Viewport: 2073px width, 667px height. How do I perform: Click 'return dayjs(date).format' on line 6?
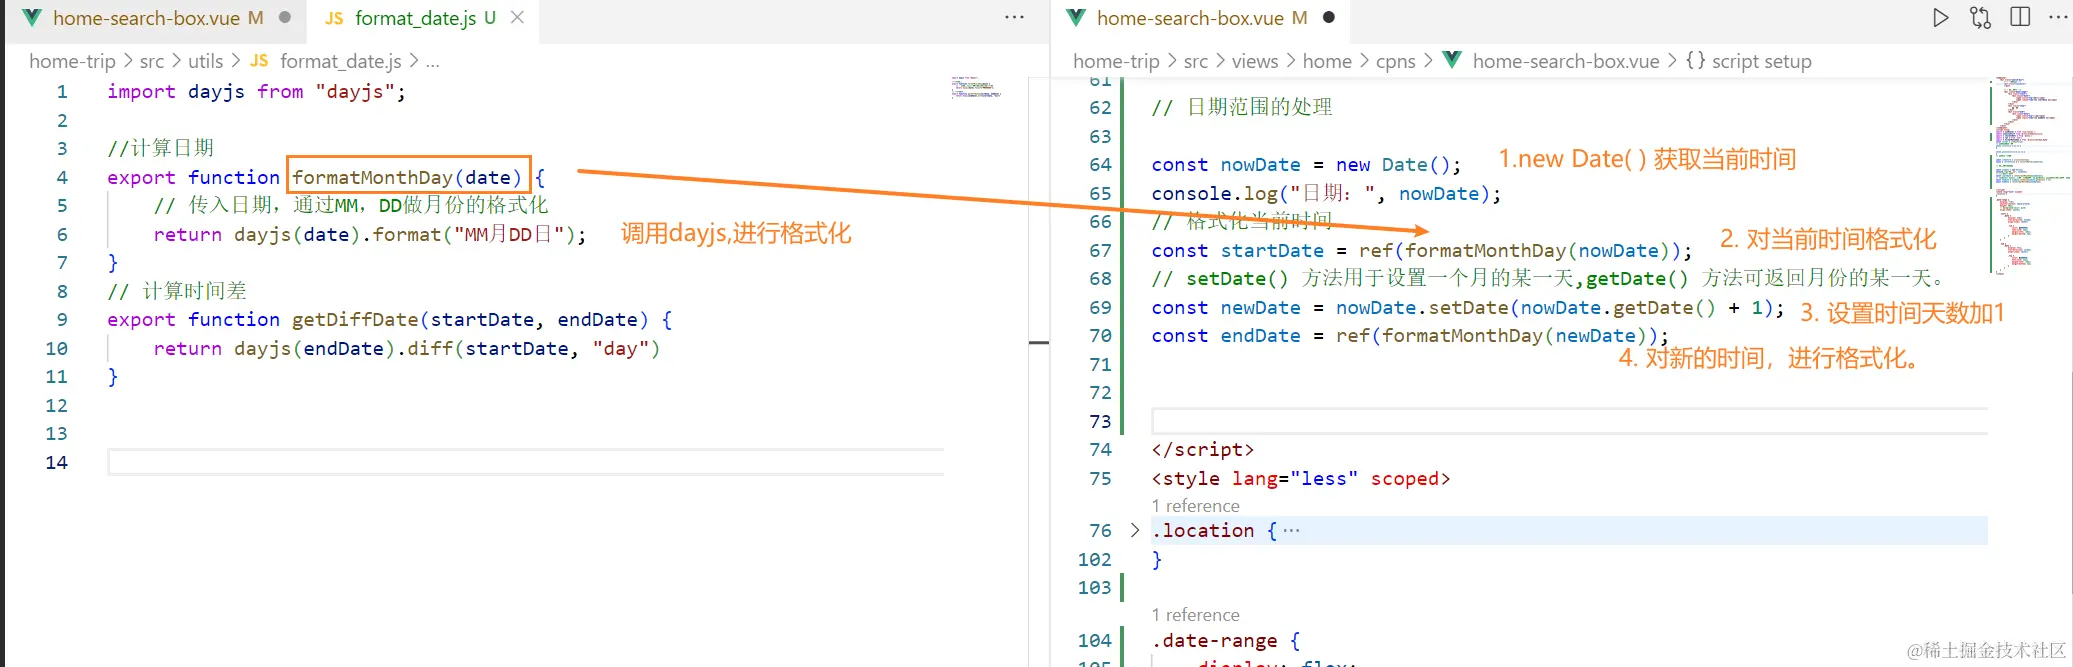click(297, 235)
